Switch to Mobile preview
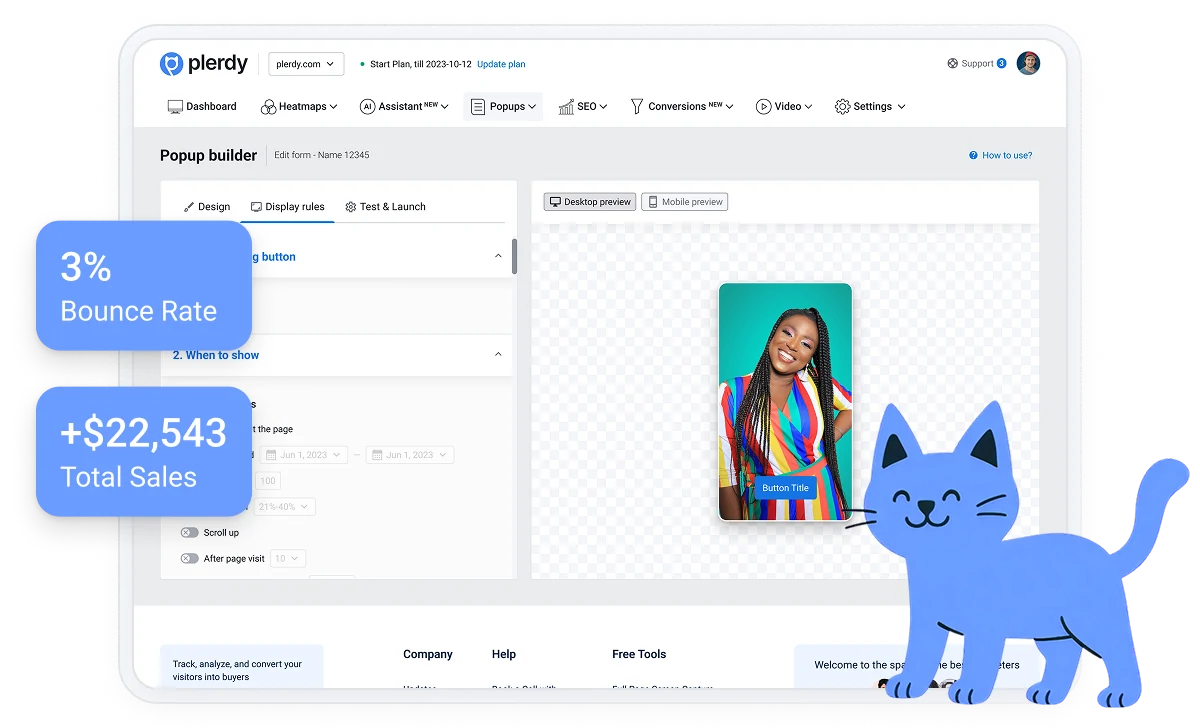 (685, 202)
